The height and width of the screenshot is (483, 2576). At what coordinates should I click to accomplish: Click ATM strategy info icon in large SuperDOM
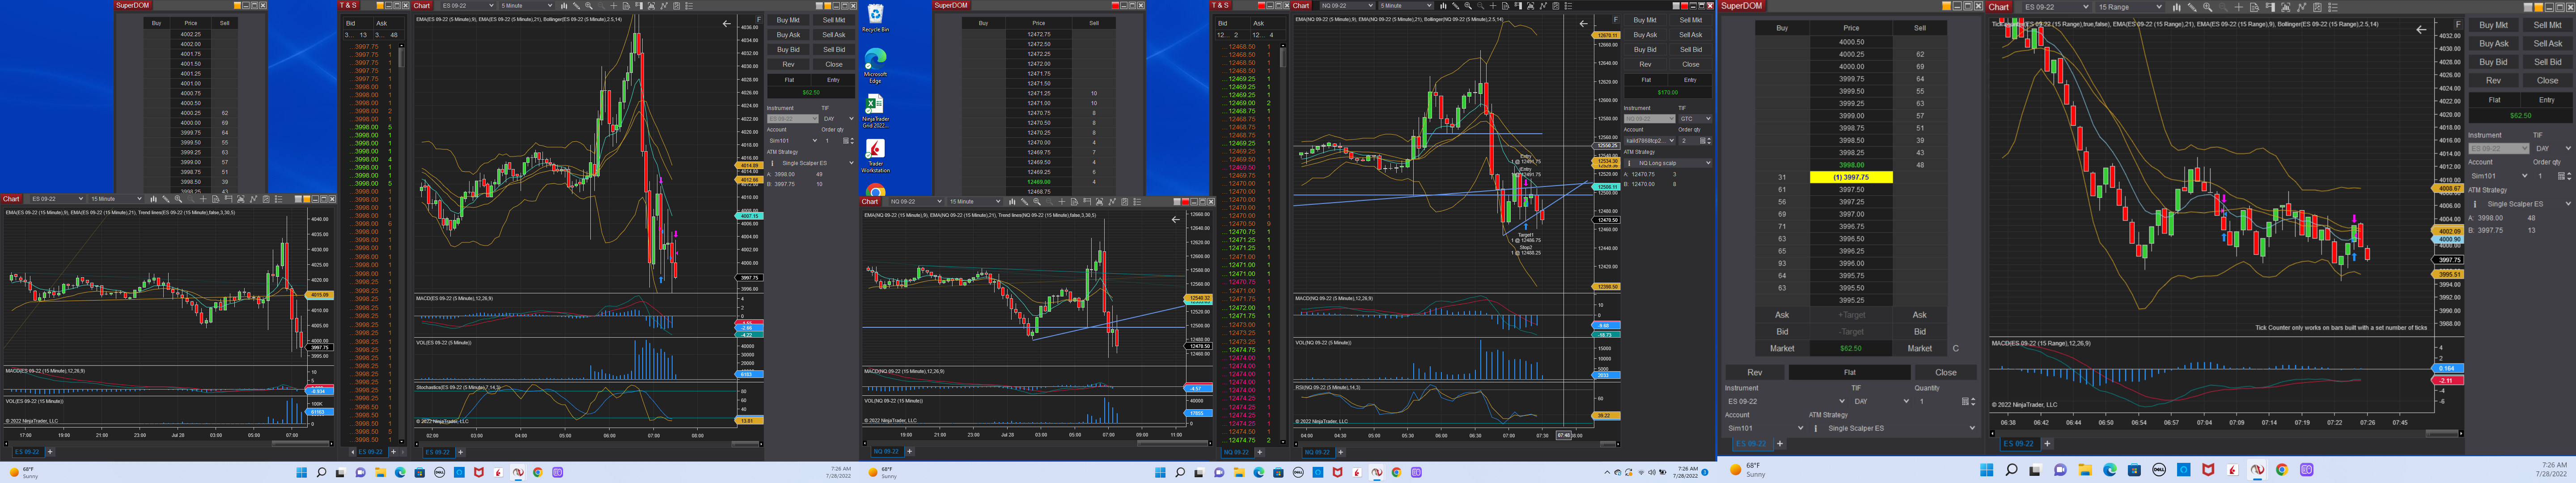click(1816, 428)
